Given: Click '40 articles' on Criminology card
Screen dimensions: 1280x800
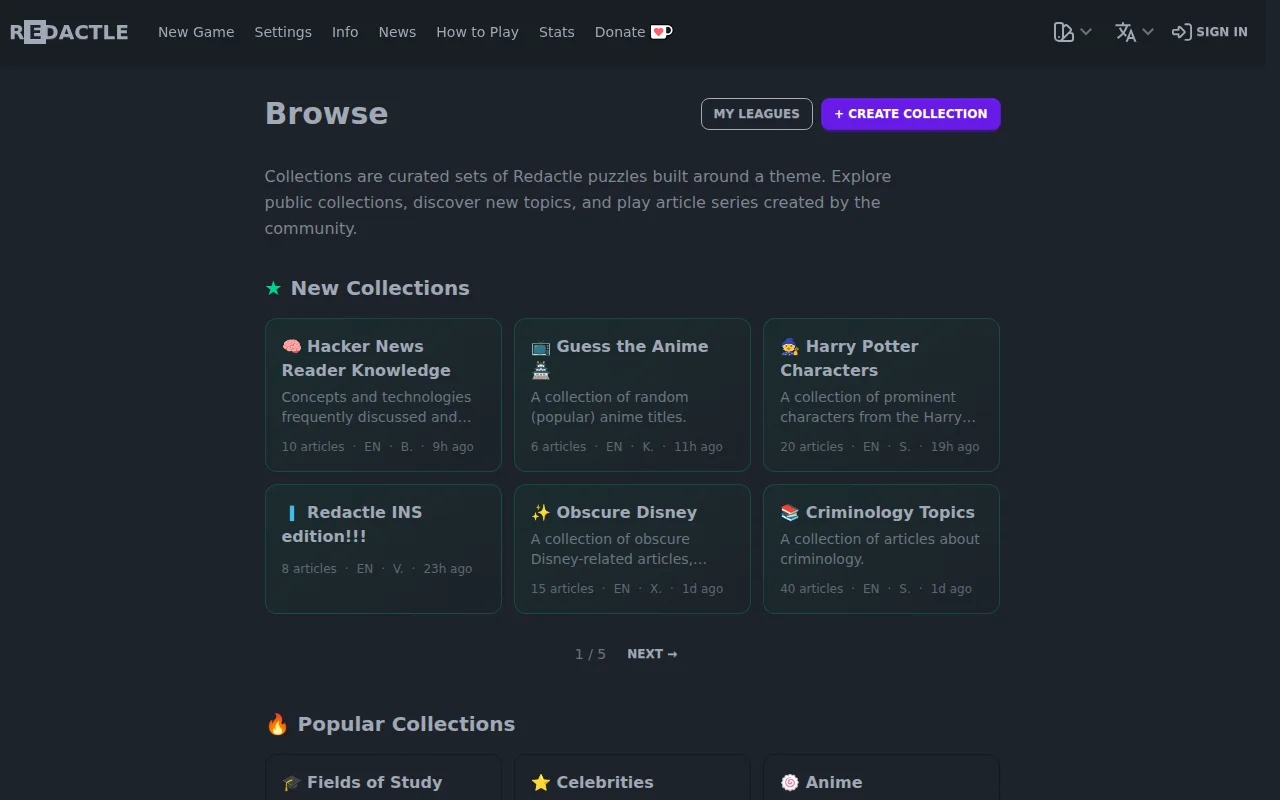Looking at the screenshot, I should point(812,589).
